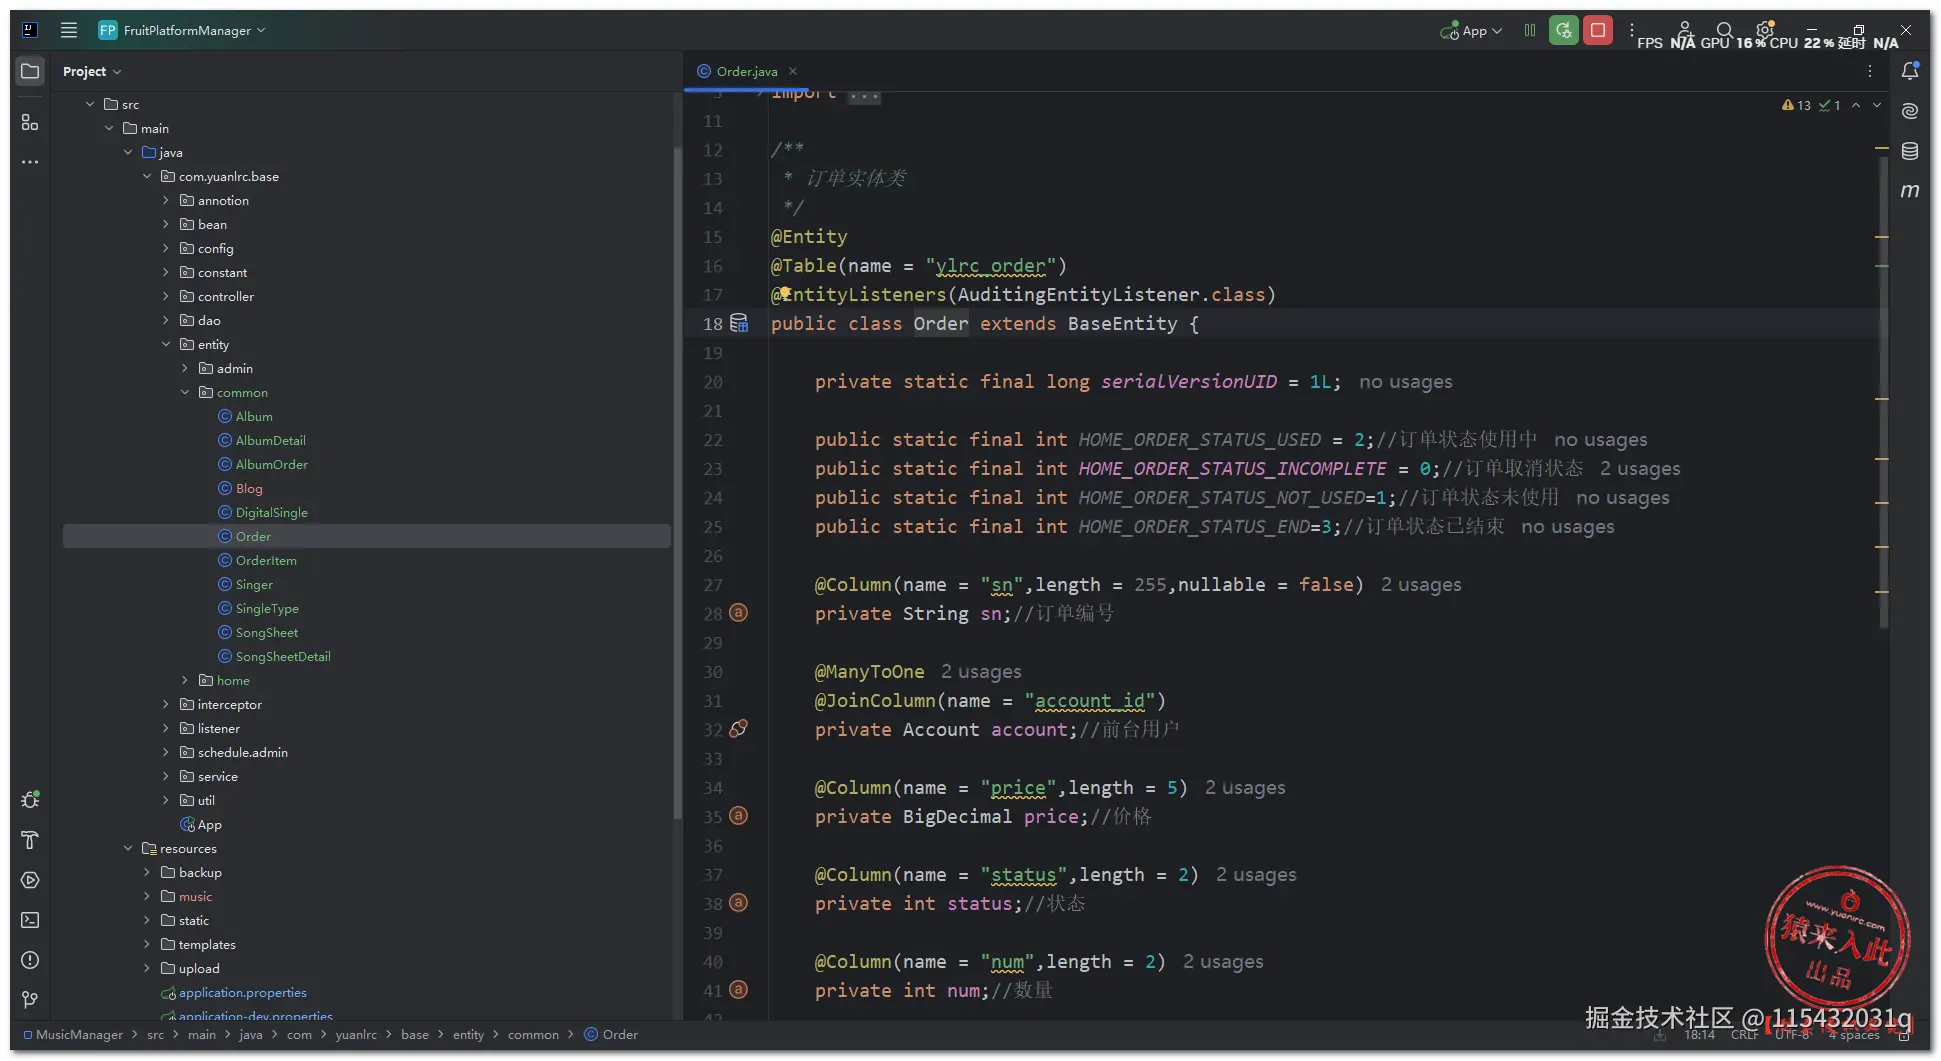Image resolution: width=1941 pixels, height=1061 pixels.
Task: Expand the home package
Action: coord(185,680)
